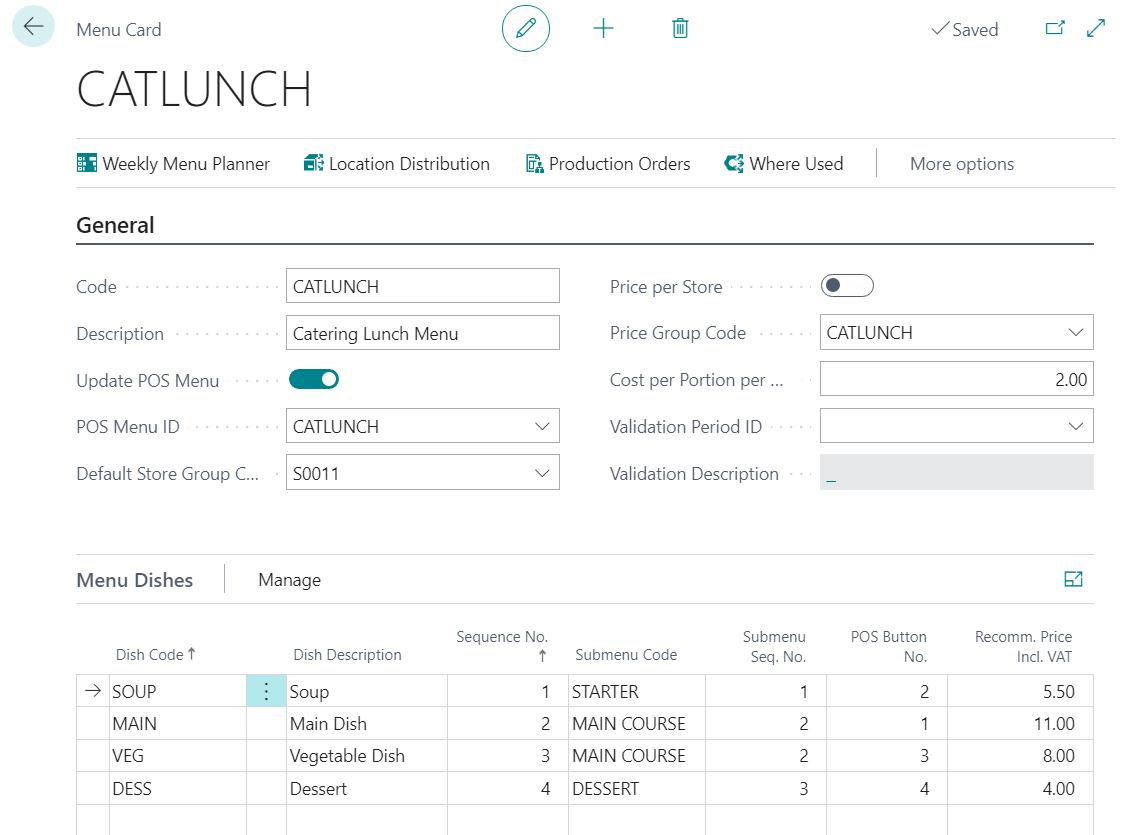
Task: Open the SOUP row options menu
Action: [266, 691]
